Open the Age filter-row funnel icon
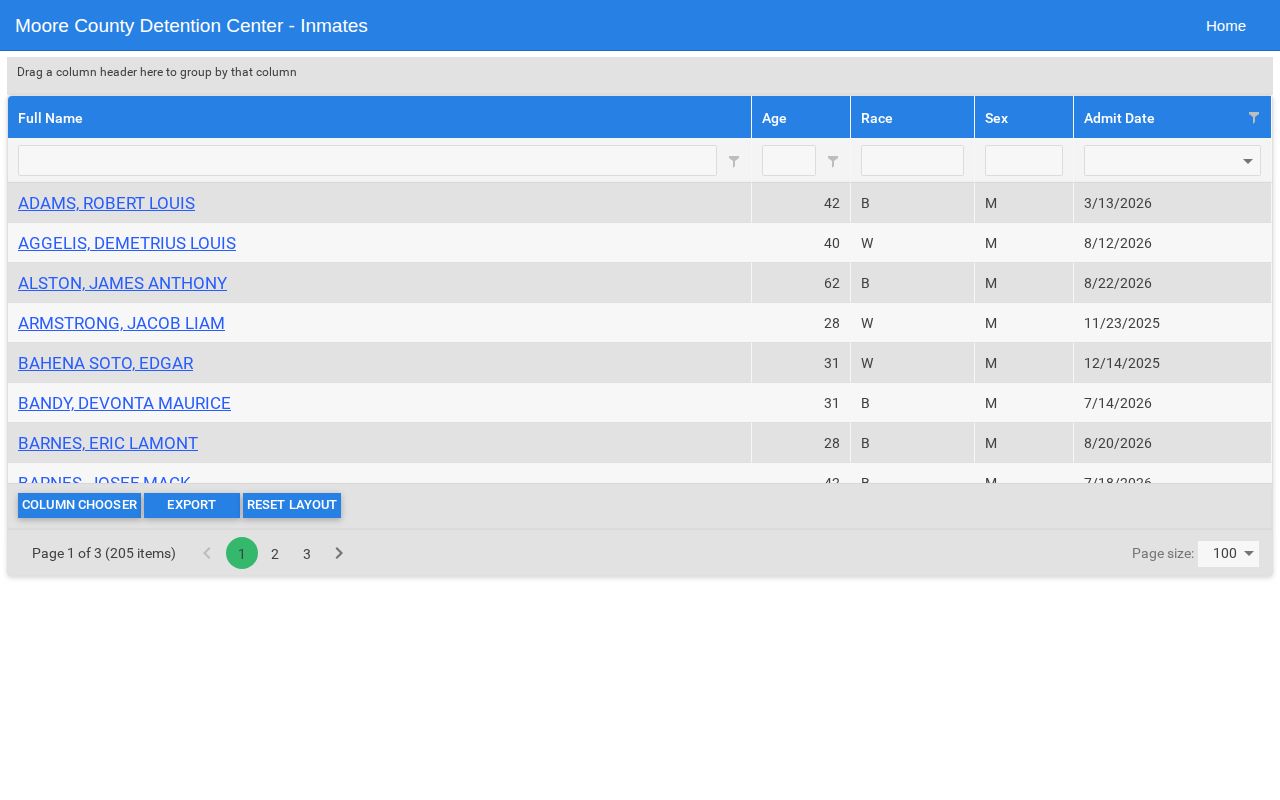Screen dimensions: 1280x800 pyautogui.click(x=833, y=161)
